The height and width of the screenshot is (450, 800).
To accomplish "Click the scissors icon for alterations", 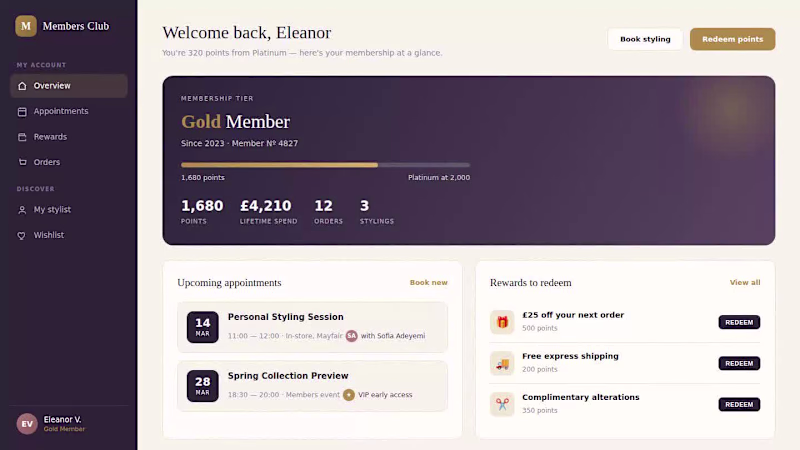I will (x=502, y=404).
